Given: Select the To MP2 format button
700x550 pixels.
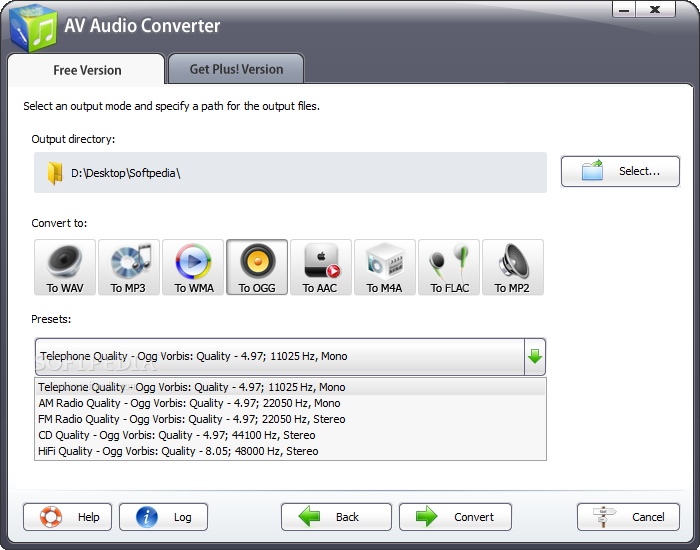Looking at the screenshot, I should tap(513, 267).
